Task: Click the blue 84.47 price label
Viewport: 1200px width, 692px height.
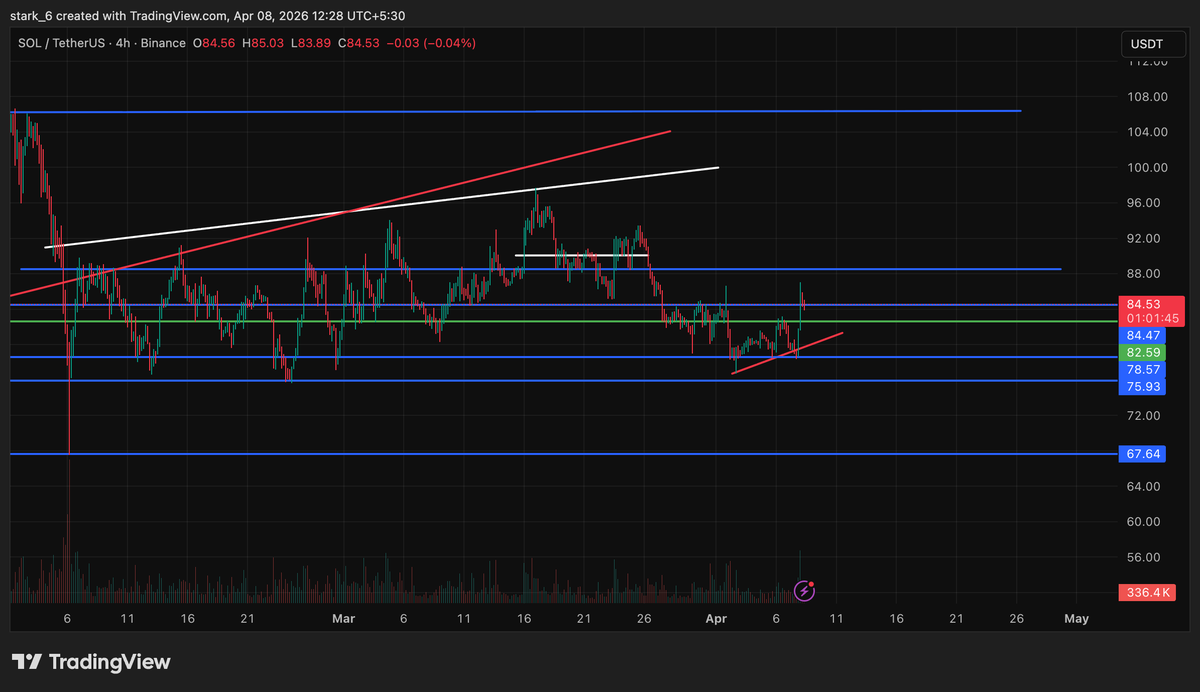Action: [1142, 336]
